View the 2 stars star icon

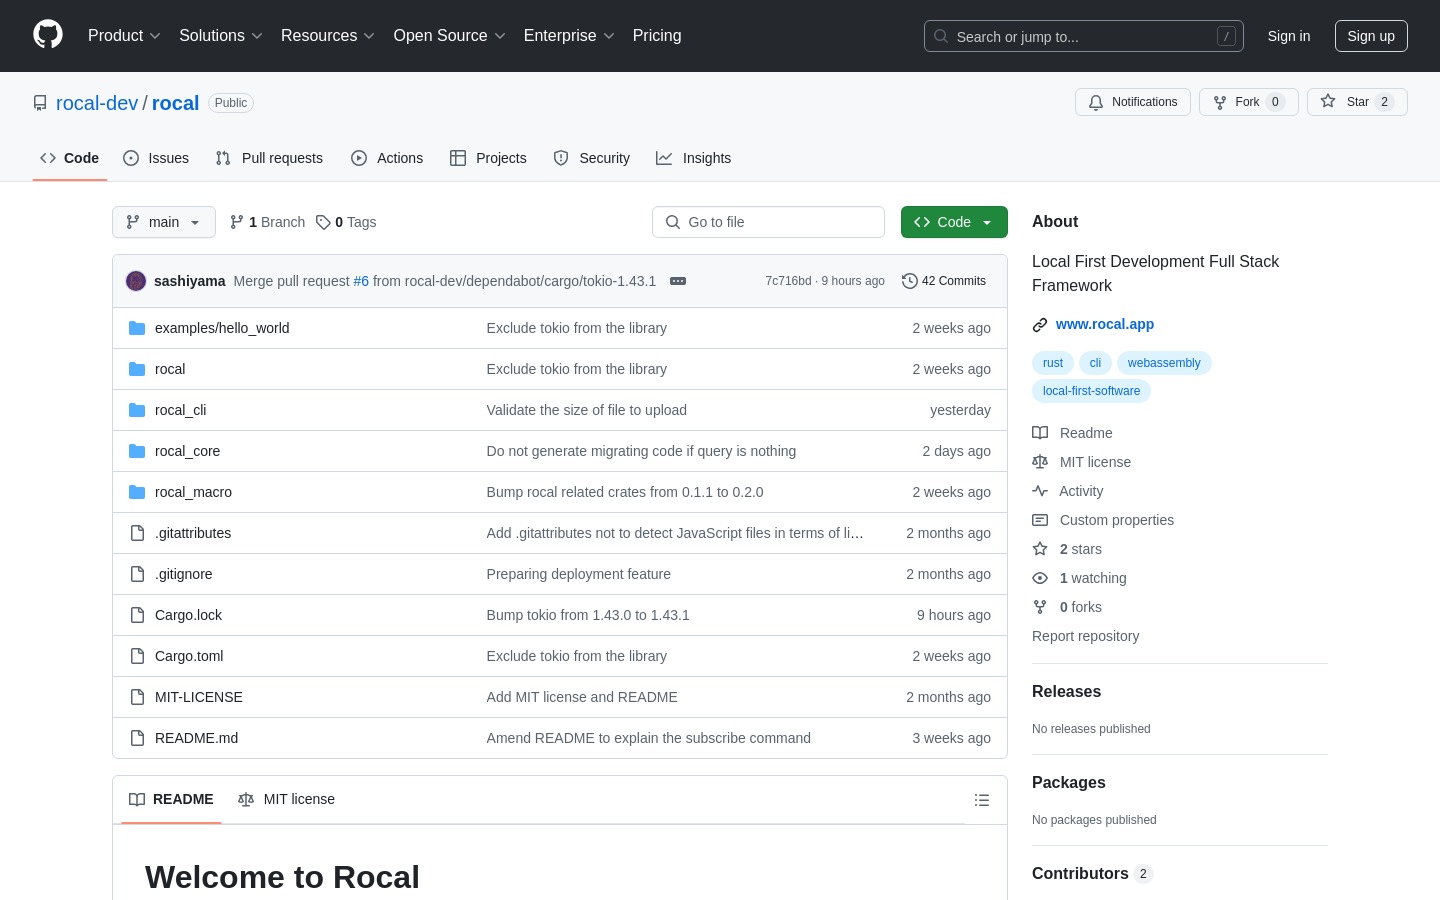[x=1040, y=549]
